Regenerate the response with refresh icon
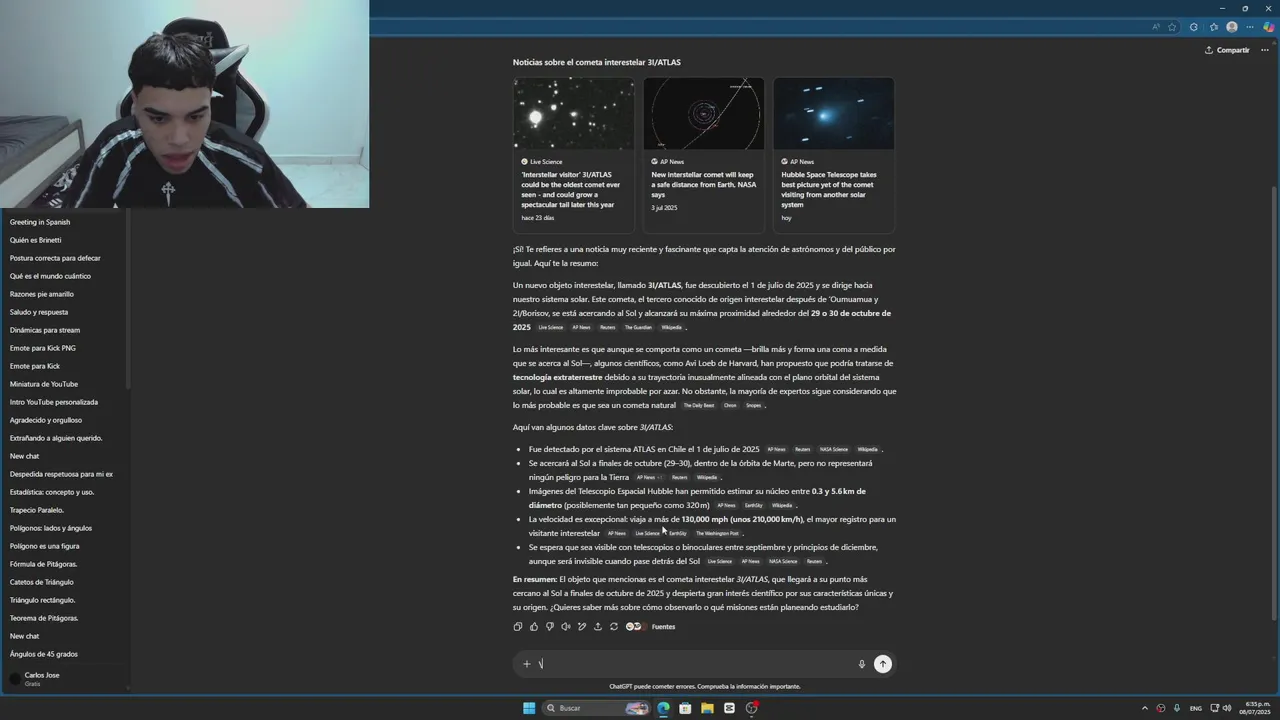 613,627
